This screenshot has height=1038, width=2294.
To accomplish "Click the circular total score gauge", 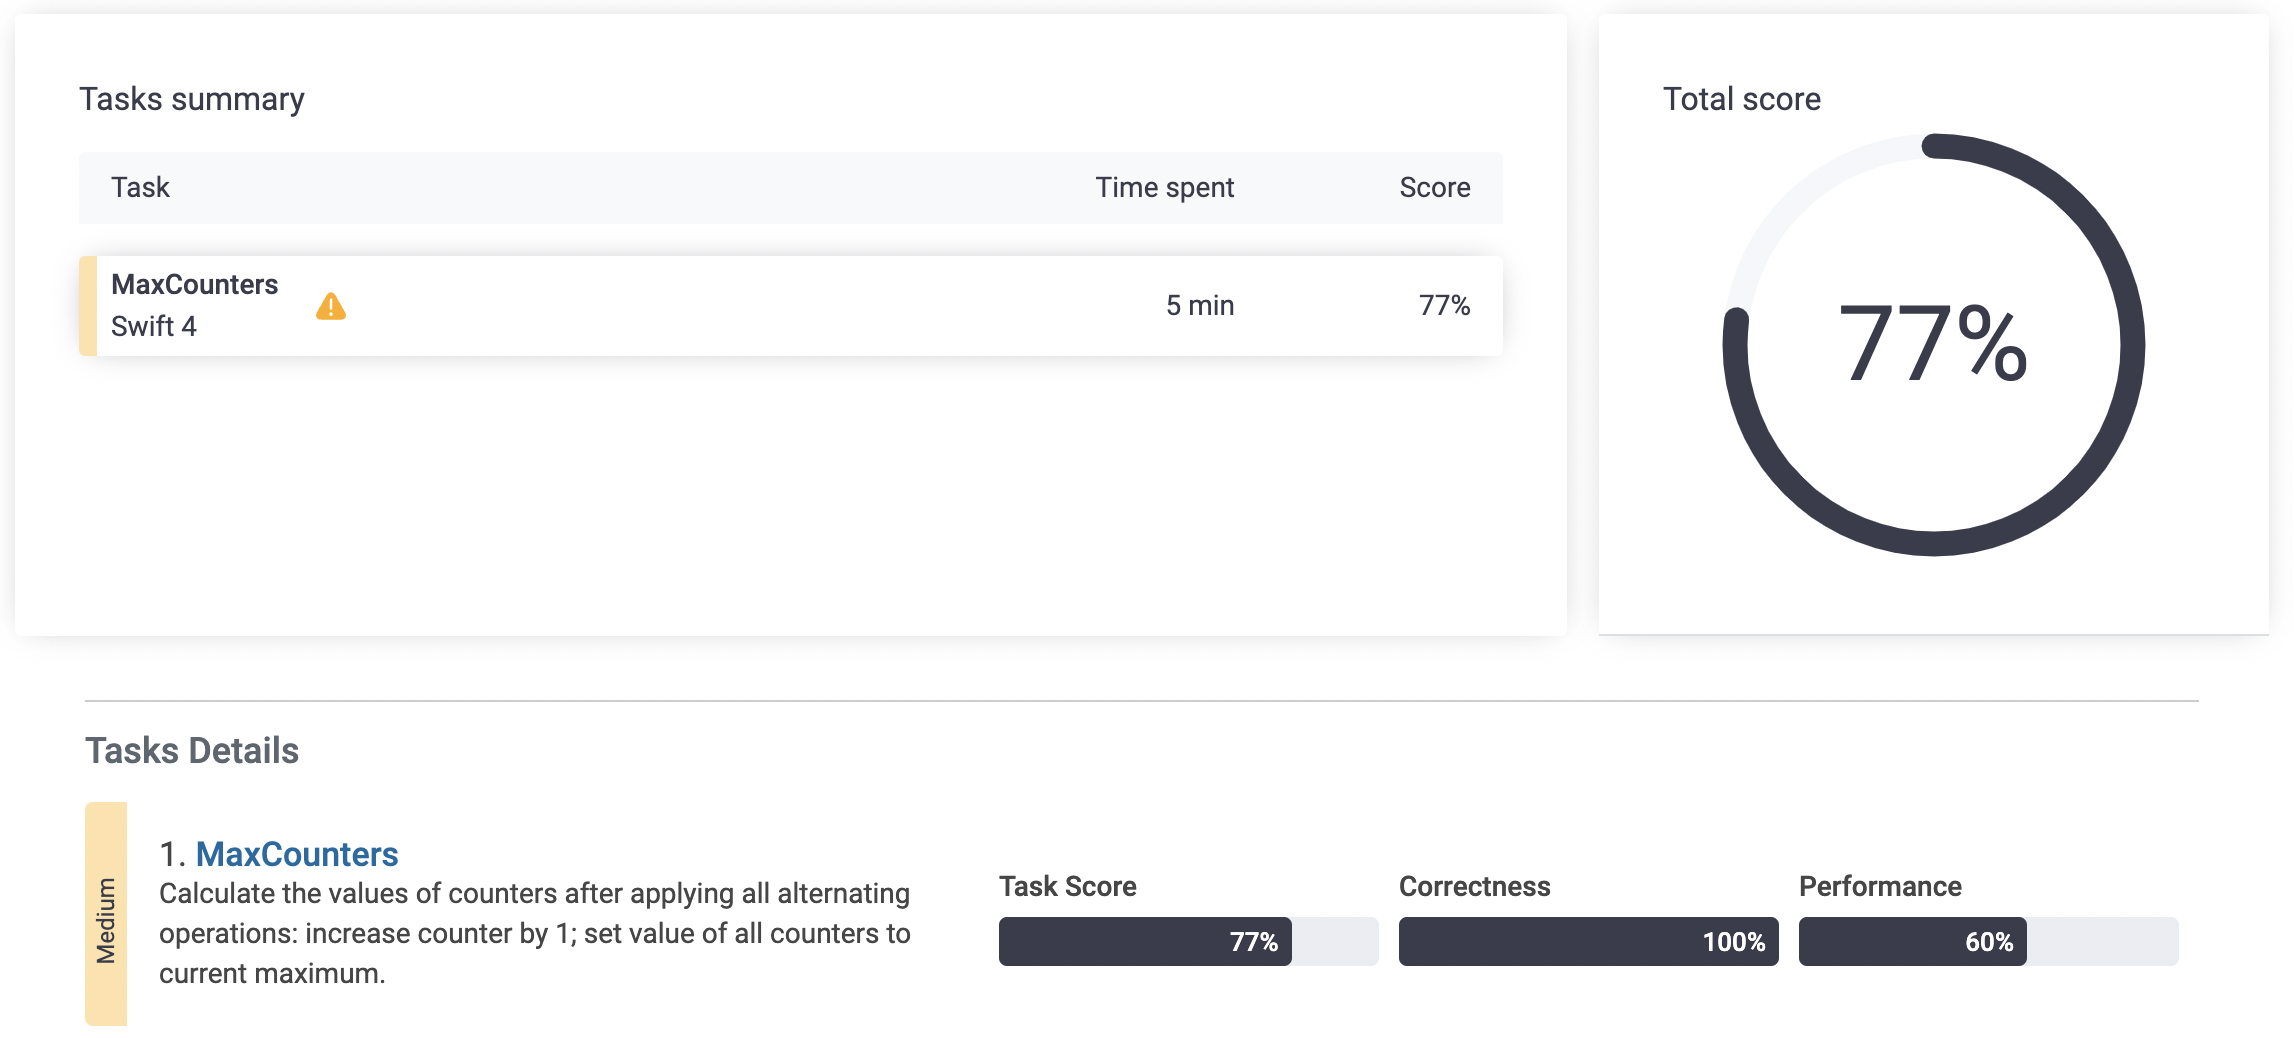I will pos(1933,344).
